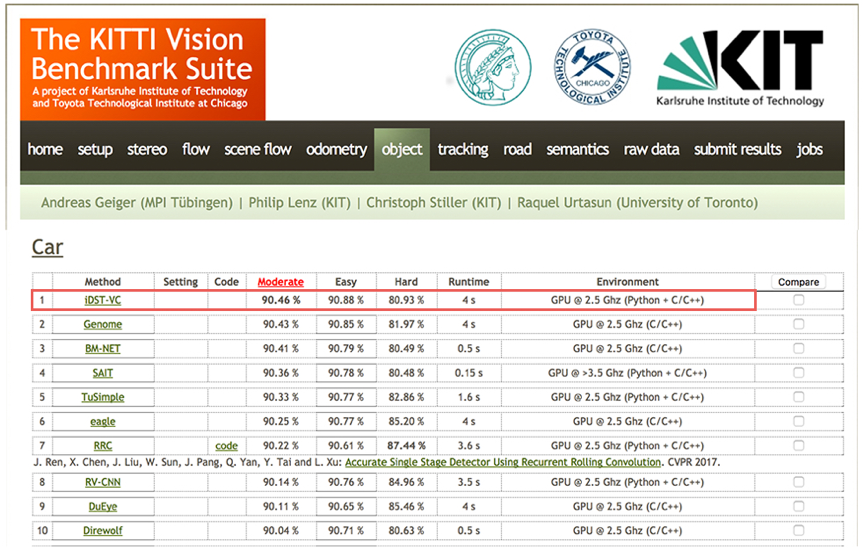The image size is (864, 550).
Task: Enable the Compare checkbox for RRC row
Action: coord(798,445)
